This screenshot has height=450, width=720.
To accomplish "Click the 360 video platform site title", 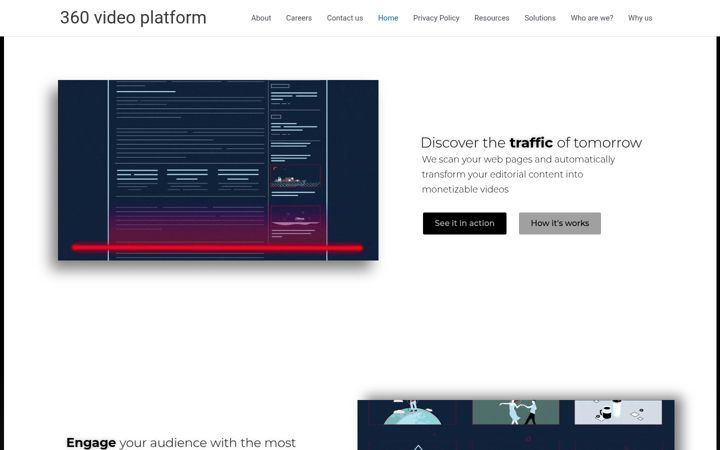I will pos(133,18).
